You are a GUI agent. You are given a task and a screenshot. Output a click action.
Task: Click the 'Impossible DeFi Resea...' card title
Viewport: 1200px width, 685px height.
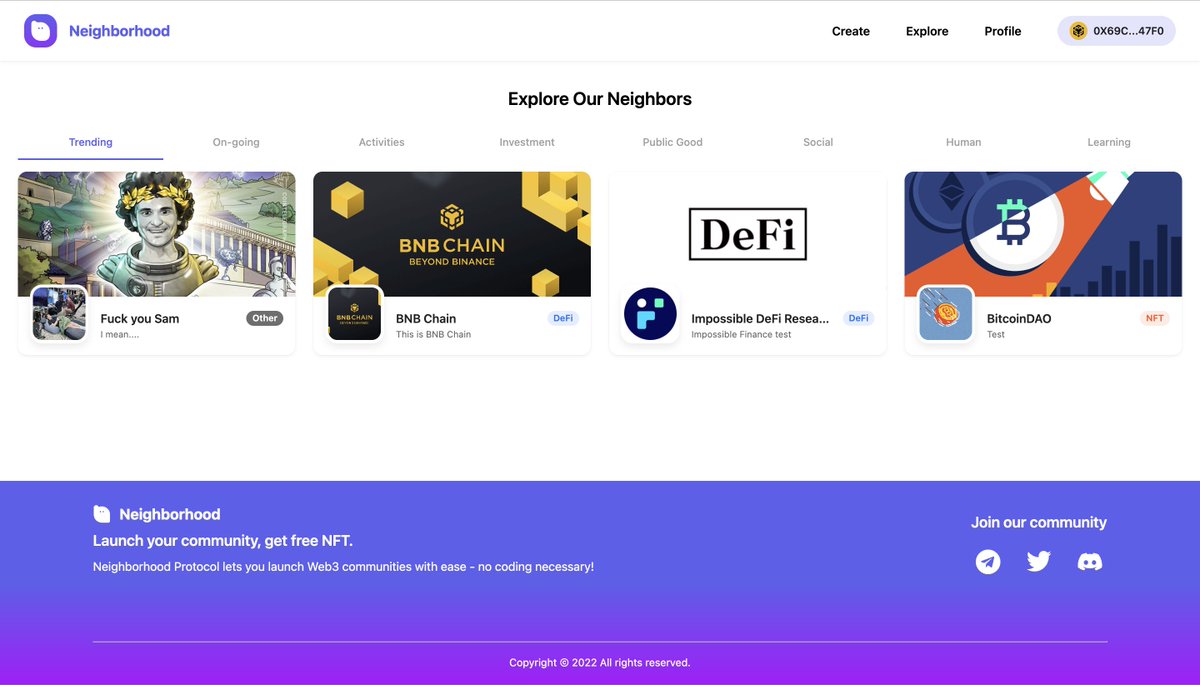[x=760, y=319]
